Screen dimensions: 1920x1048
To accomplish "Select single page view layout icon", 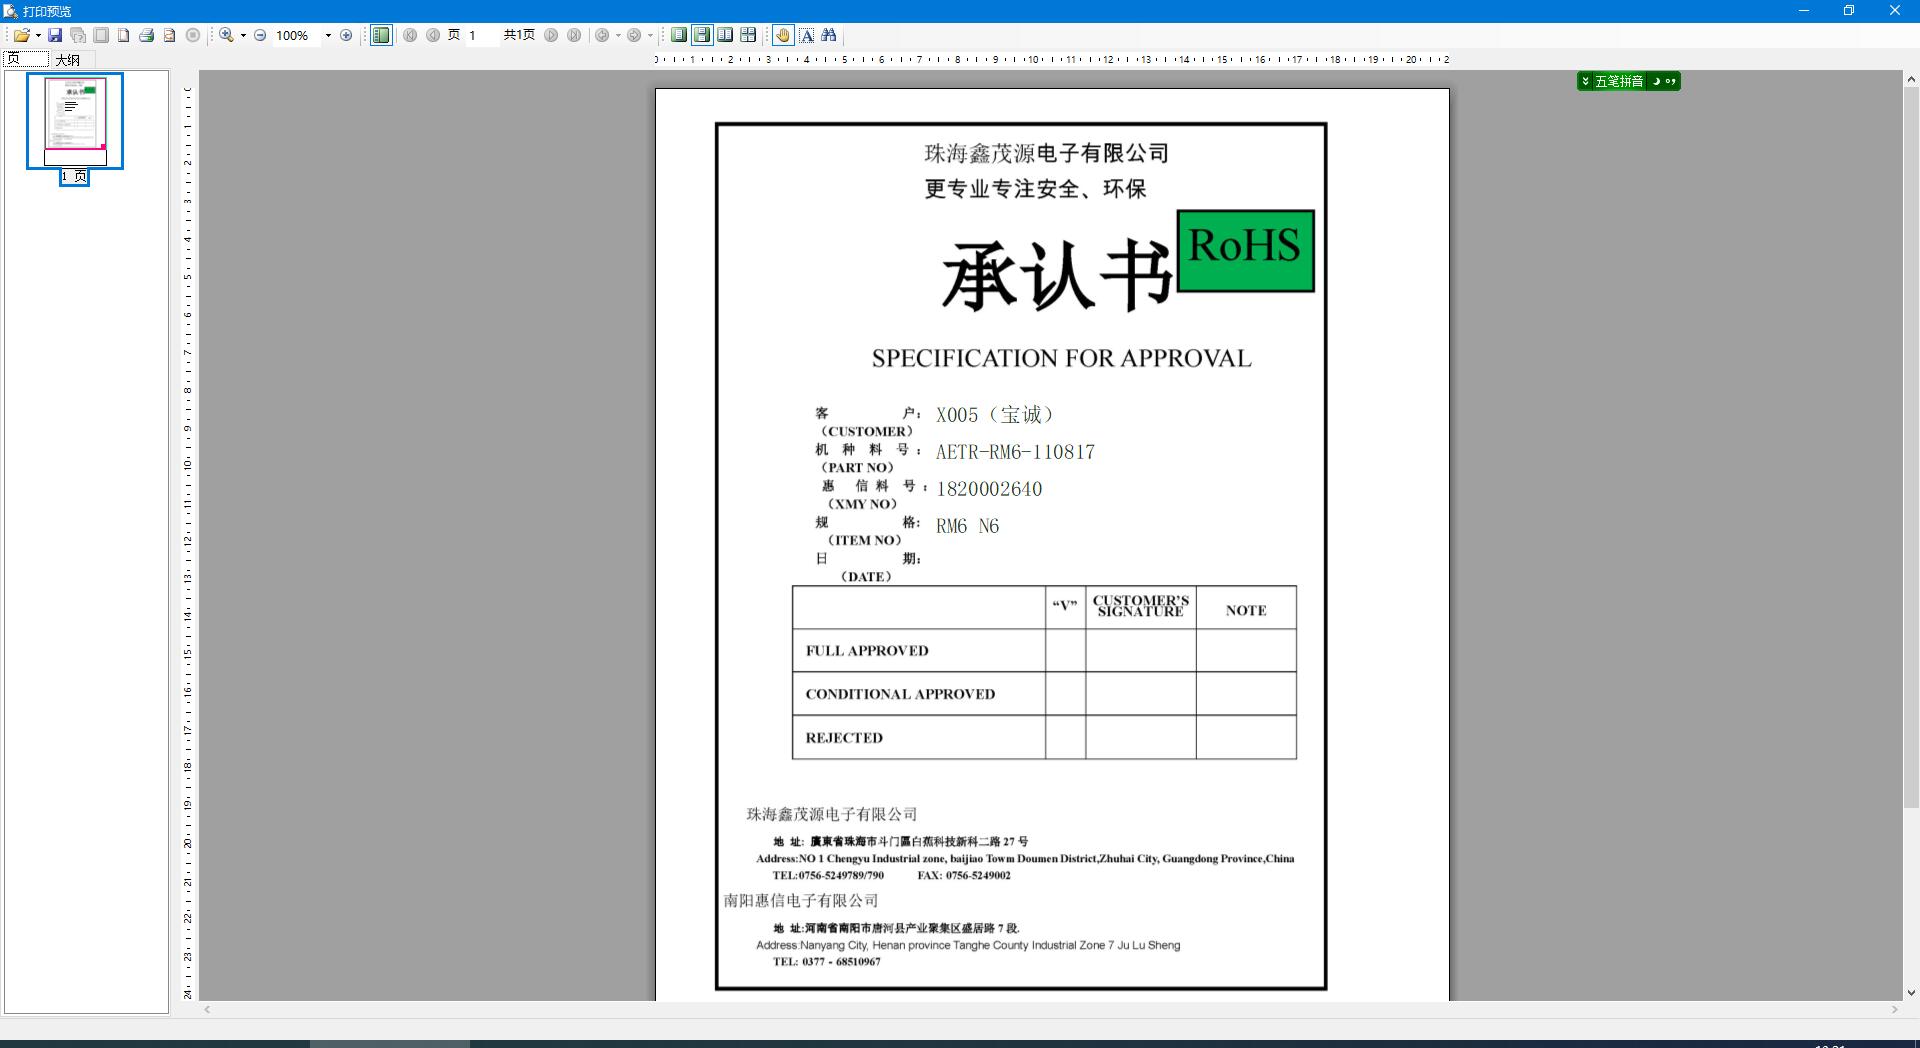I will [679, 35].
